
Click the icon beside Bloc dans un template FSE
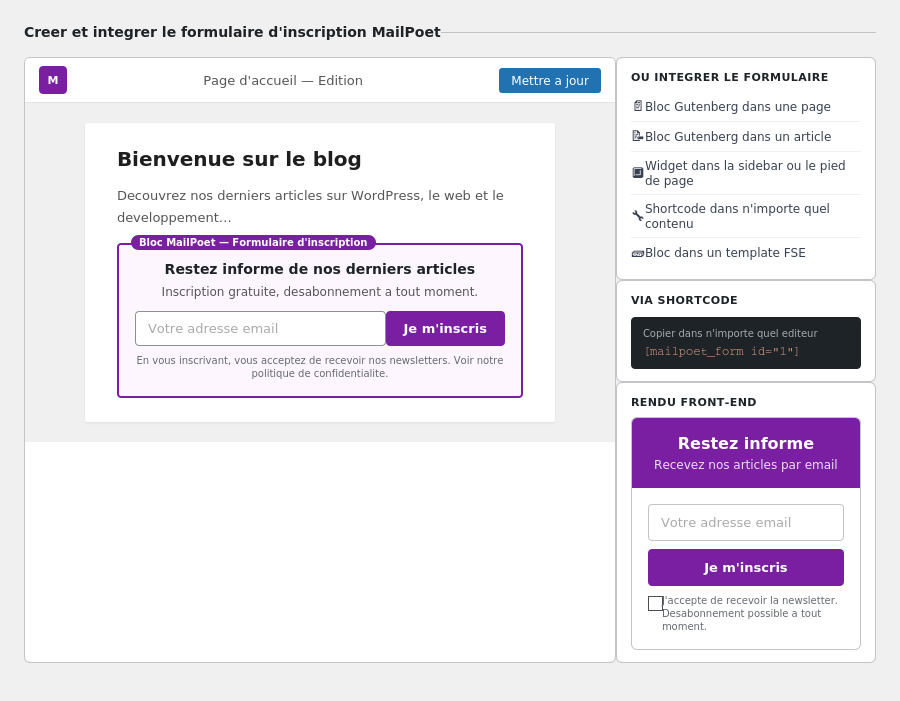click(637, 253)
